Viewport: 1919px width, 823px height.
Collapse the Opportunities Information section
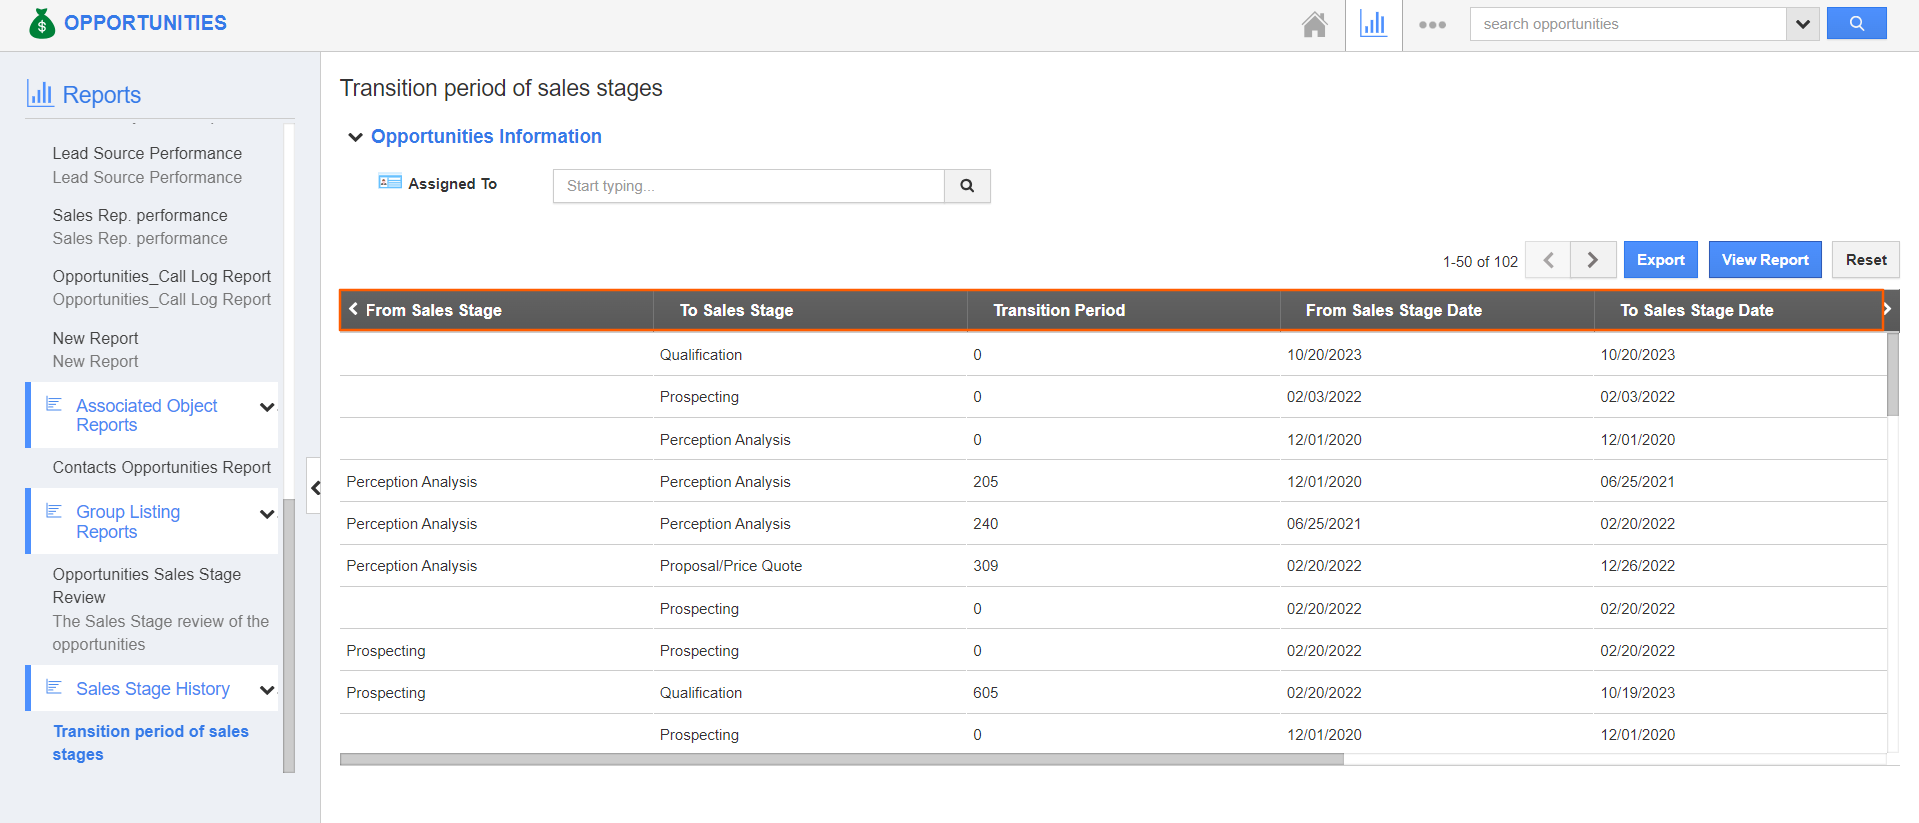(x=355, y=137)
